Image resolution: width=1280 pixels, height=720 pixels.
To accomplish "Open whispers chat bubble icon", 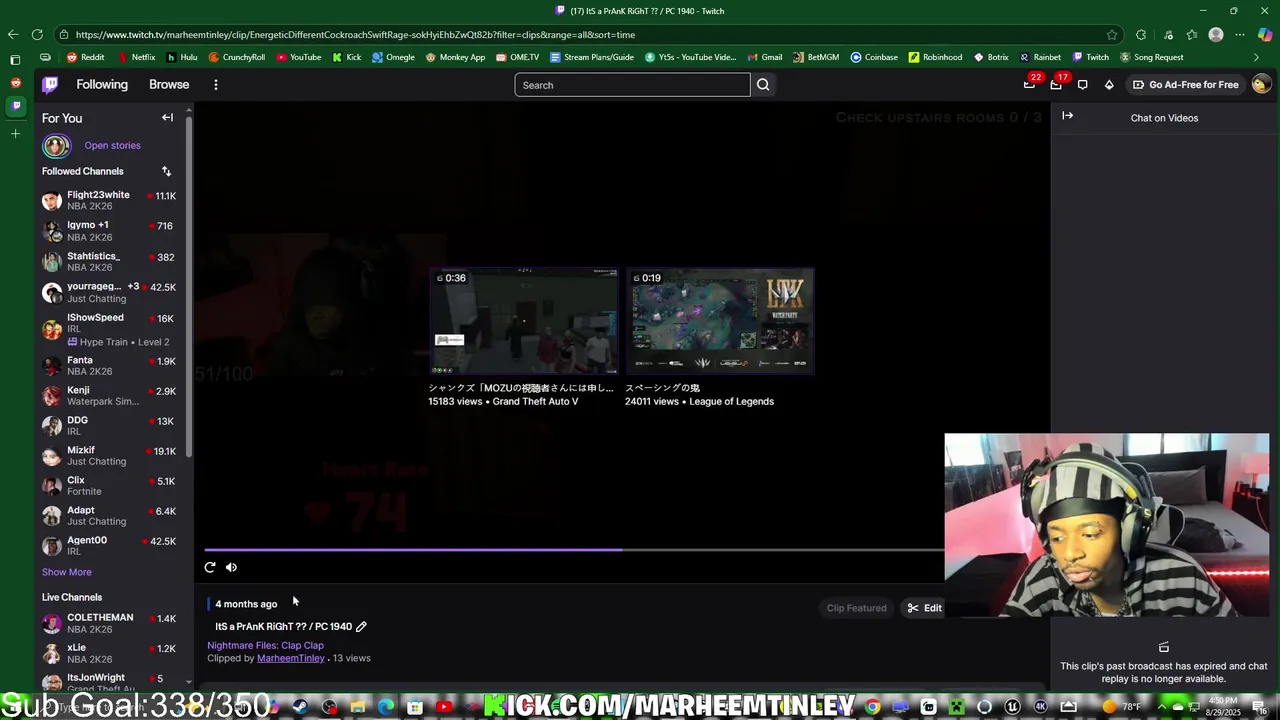I will 1083,85.
